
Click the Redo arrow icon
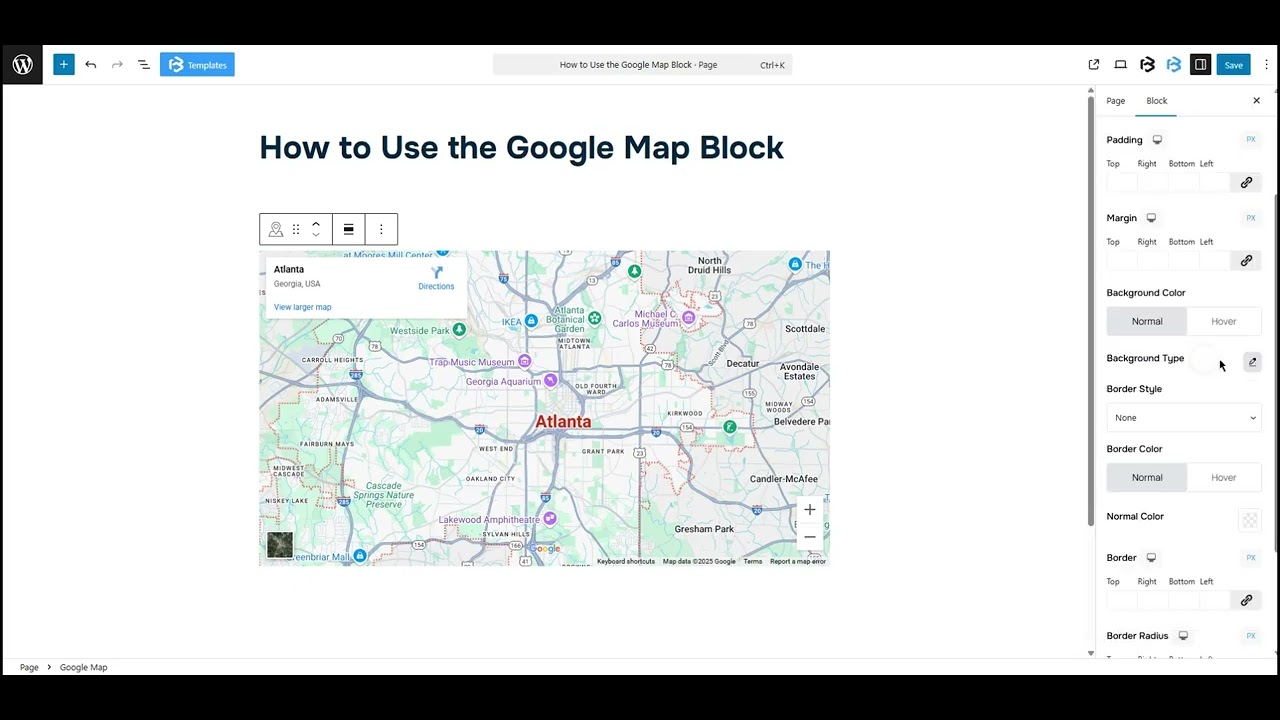[x=117, y=64]
